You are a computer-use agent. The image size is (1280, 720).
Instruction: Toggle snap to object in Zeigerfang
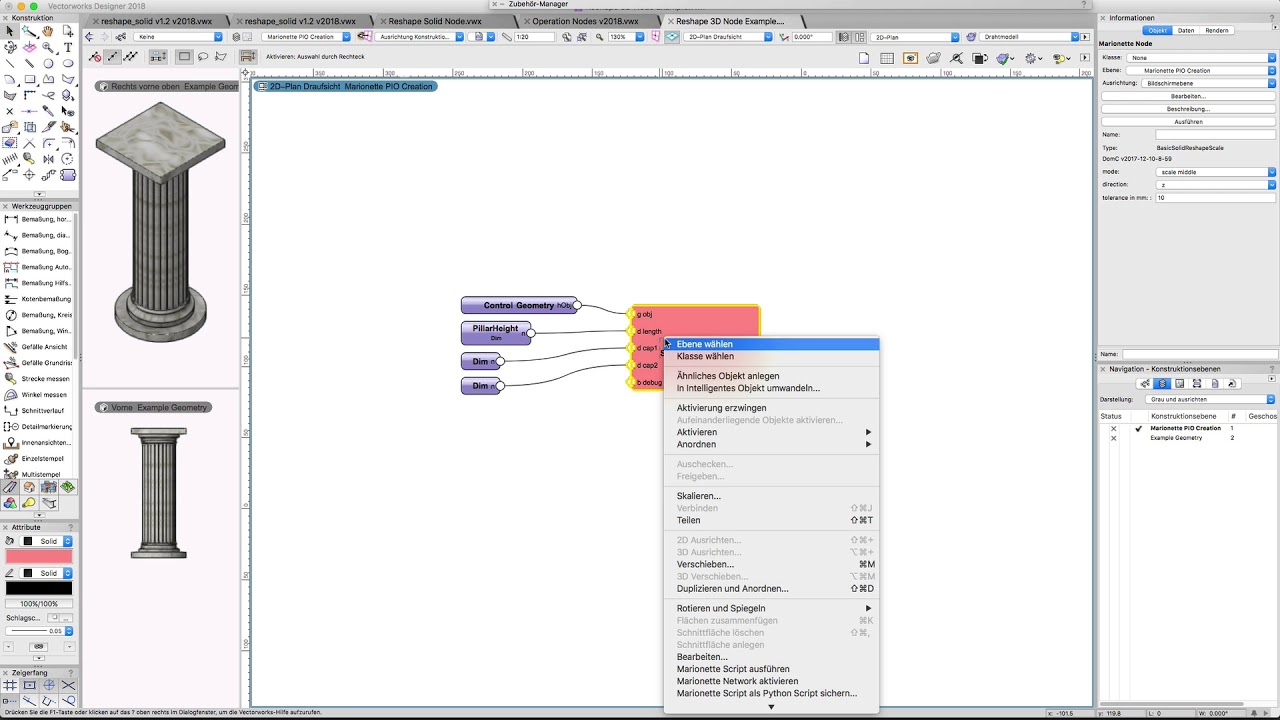click(29, 686)
